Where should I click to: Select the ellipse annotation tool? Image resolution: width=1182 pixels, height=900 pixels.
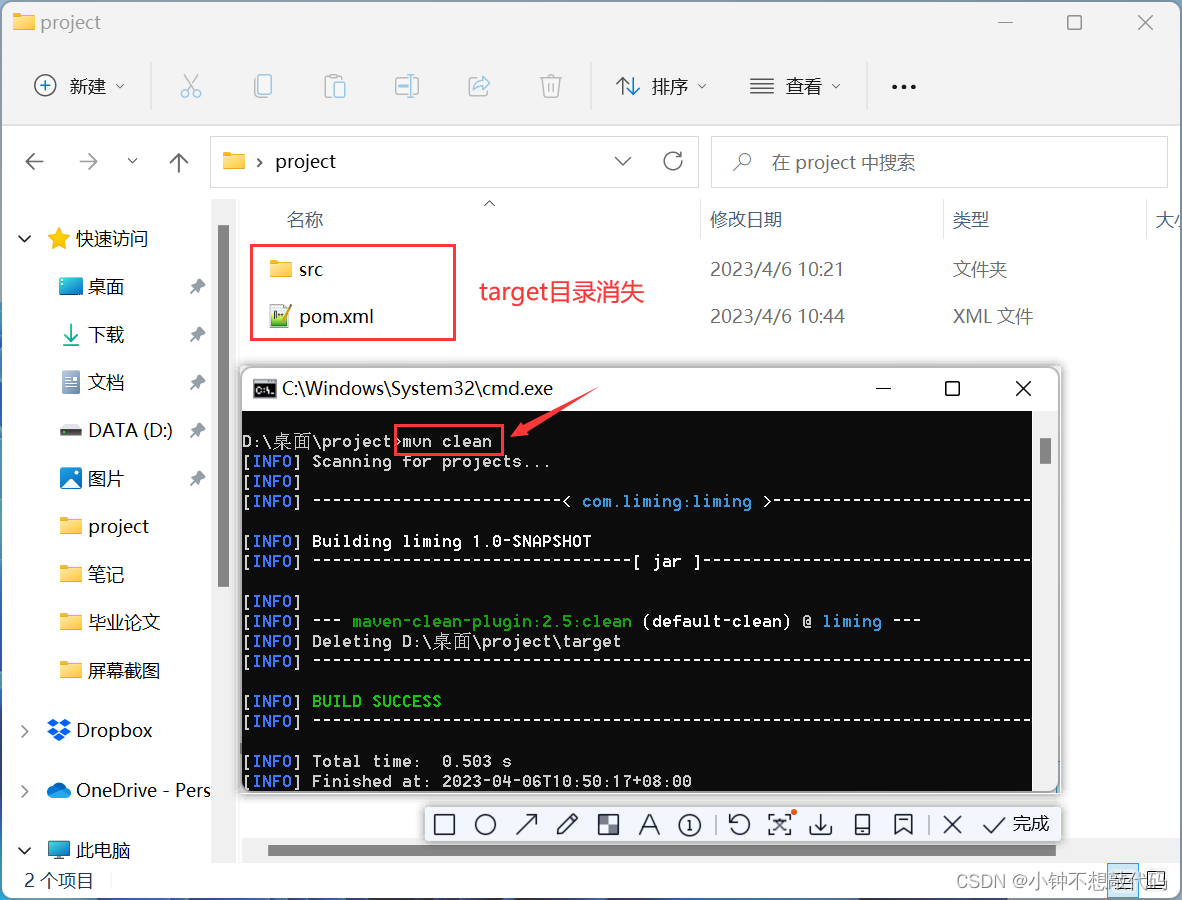click(485, 825)
